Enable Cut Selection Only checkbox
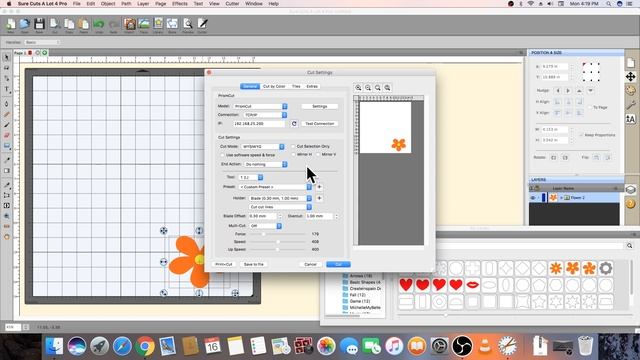 293,146
